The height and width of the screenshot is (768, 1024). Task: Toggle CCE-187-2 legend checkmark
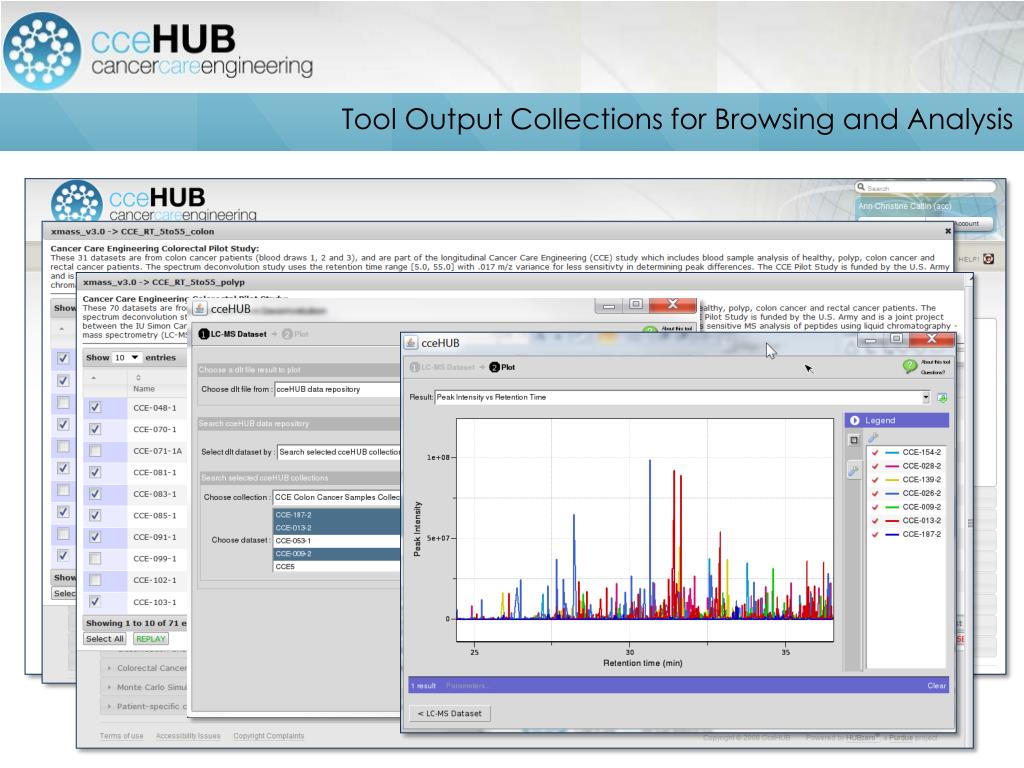tap(875, 535)
